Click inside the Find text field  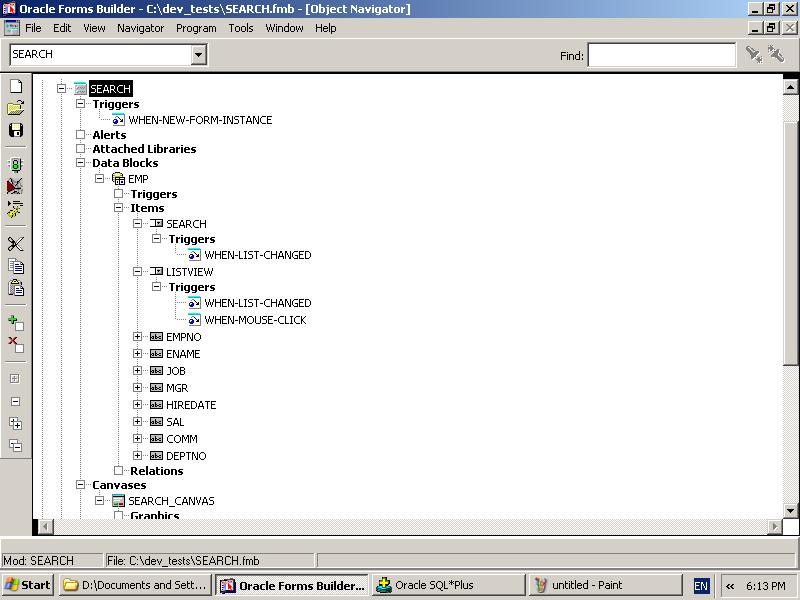coord(661,55)
